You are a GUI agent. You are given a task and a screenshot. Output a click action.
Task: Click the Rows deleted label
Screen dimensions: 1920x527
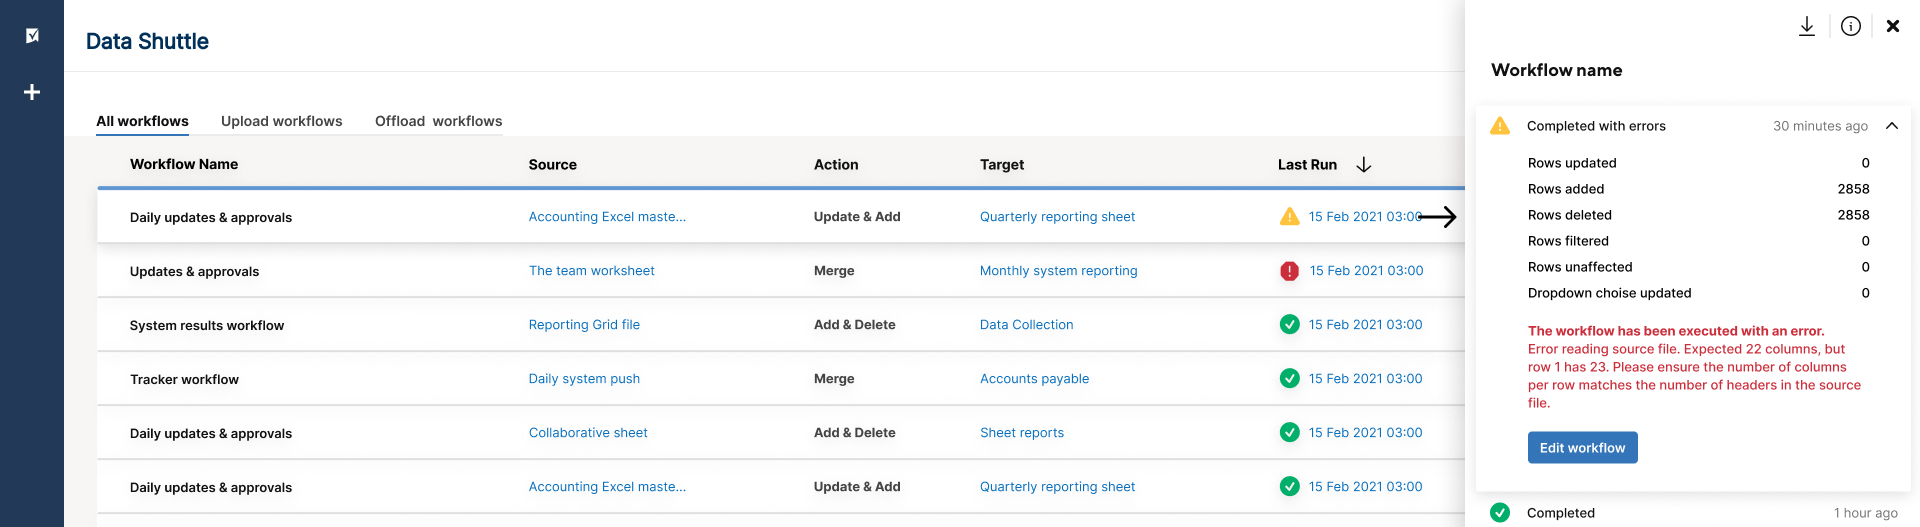[x=1569, y=215]
